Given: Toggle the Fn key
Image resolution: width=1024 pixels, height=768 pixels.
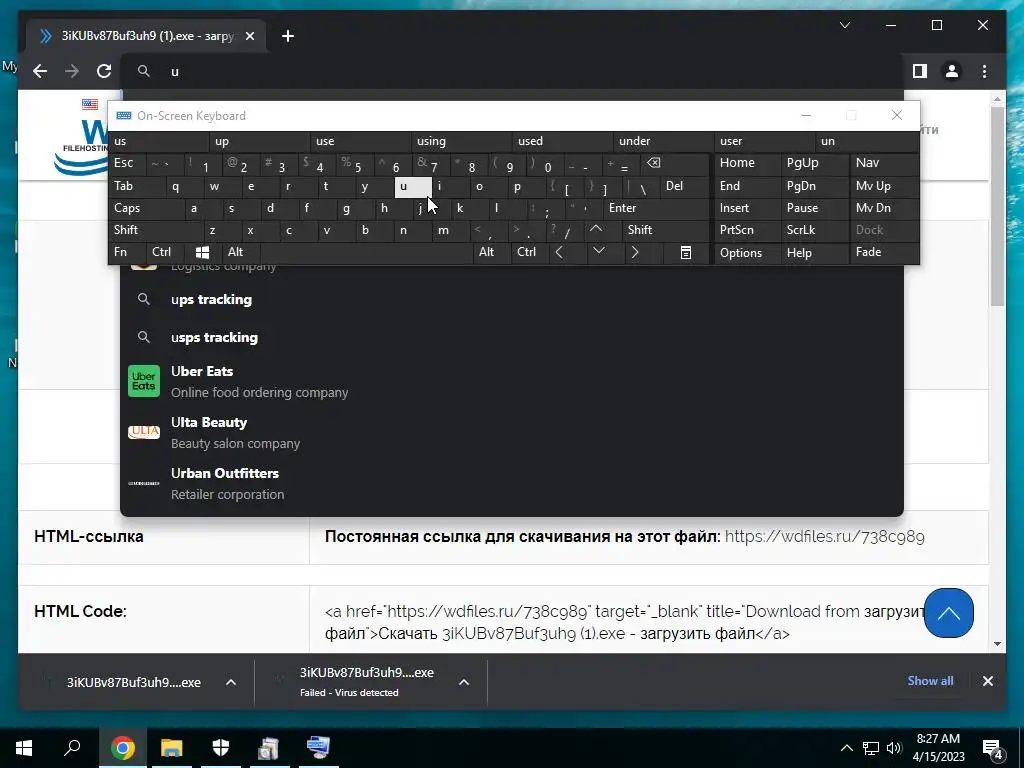Looking at the screenshot, I should (127, 252).
